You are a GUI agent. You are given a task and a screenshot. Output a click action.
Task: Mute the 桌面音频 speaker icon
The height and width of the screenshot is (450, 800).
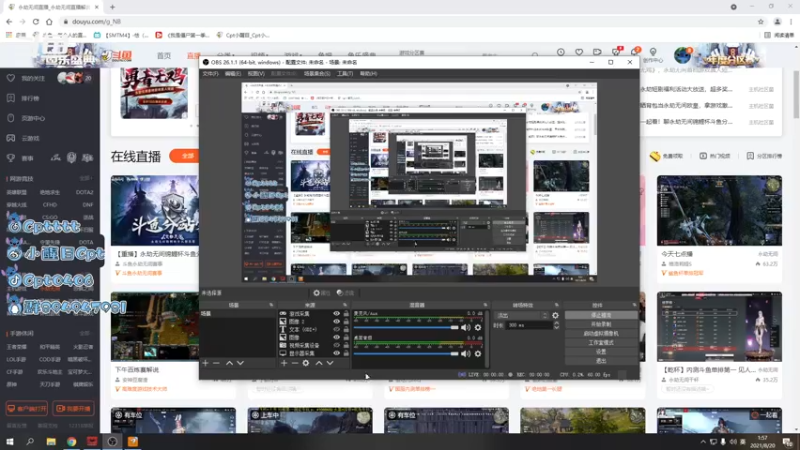(x=466, y=354)
